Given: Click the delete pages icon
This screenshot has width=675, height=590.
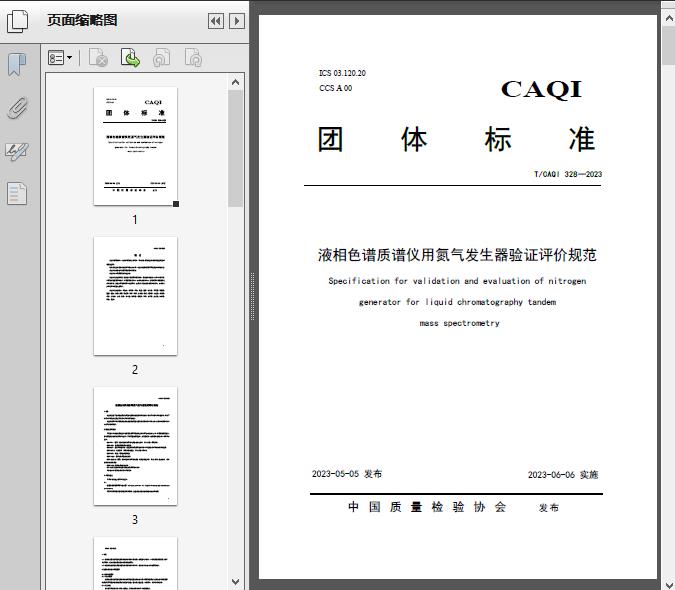Looking at the screenshot, I should pos(98,58).
